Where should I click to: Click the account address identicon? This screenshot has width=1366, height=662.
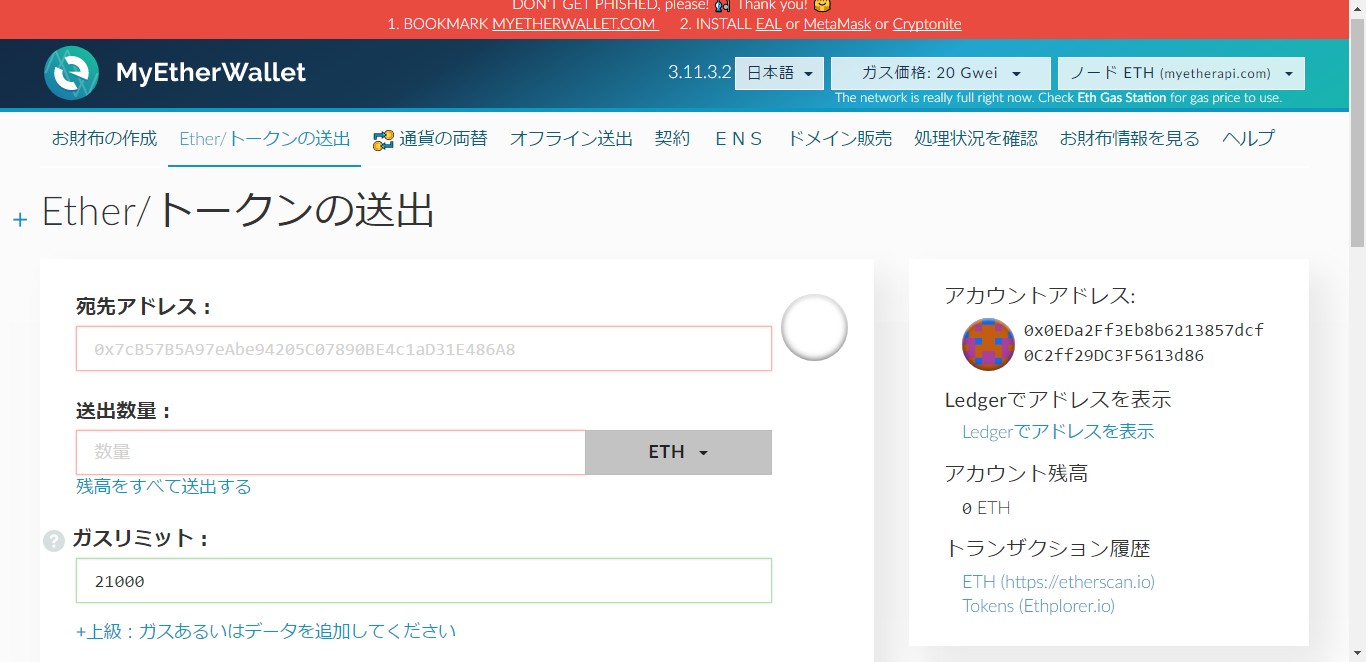[988, 344]
